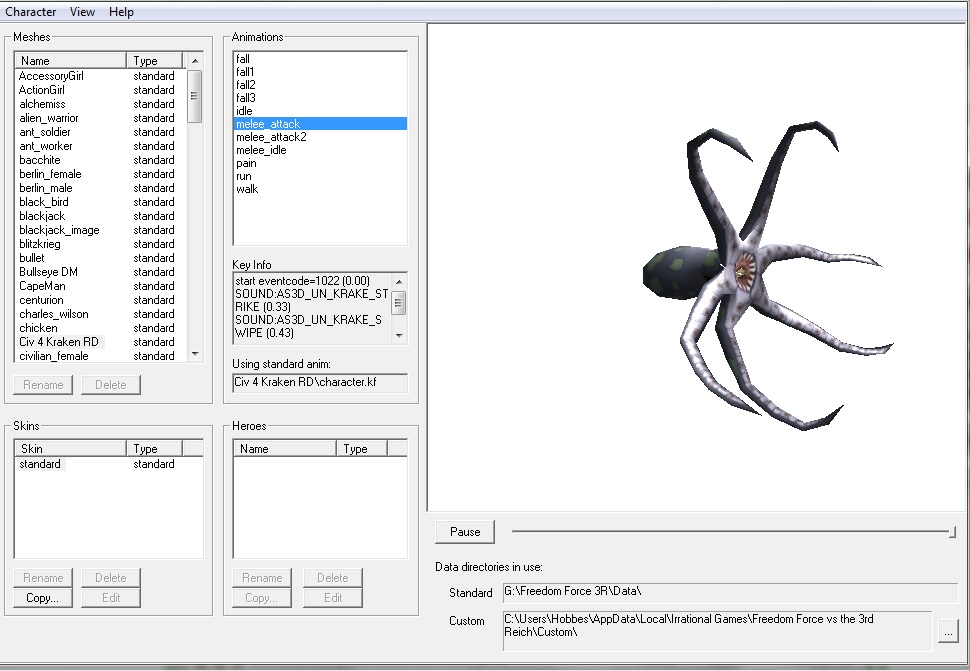970x671 pixels.
Task: Select AccessoryGirl mesh
Action: (x=100, y=76)
